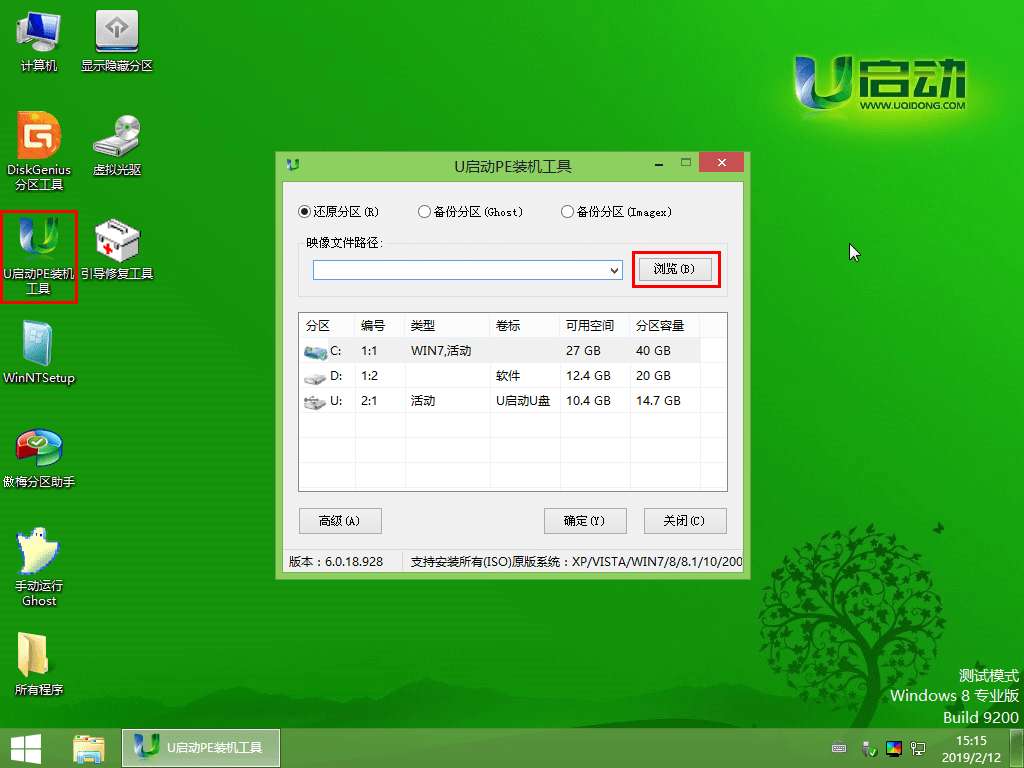Viewport: 1024px width, 768px height.
Task: Click the 浏览(B) browse button
Action: pyautogui.click(x=675, y=269)
